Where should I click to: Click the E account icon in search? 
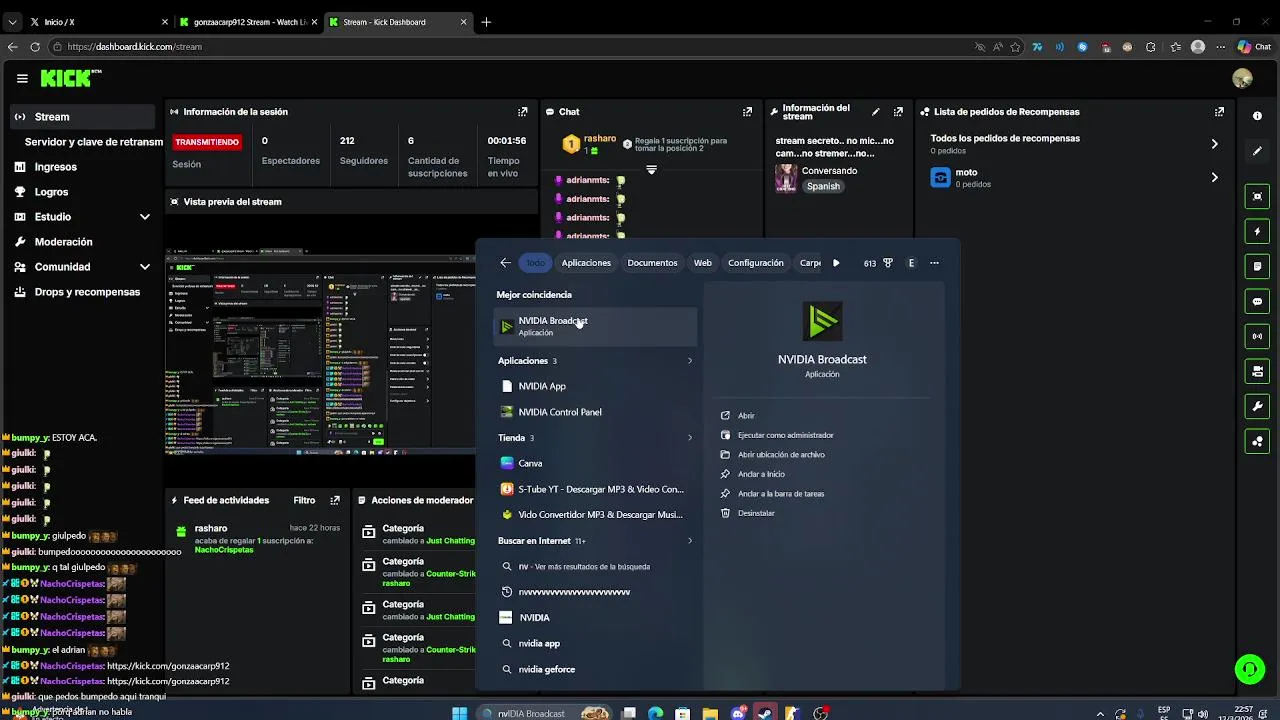[x=911, y=263]
